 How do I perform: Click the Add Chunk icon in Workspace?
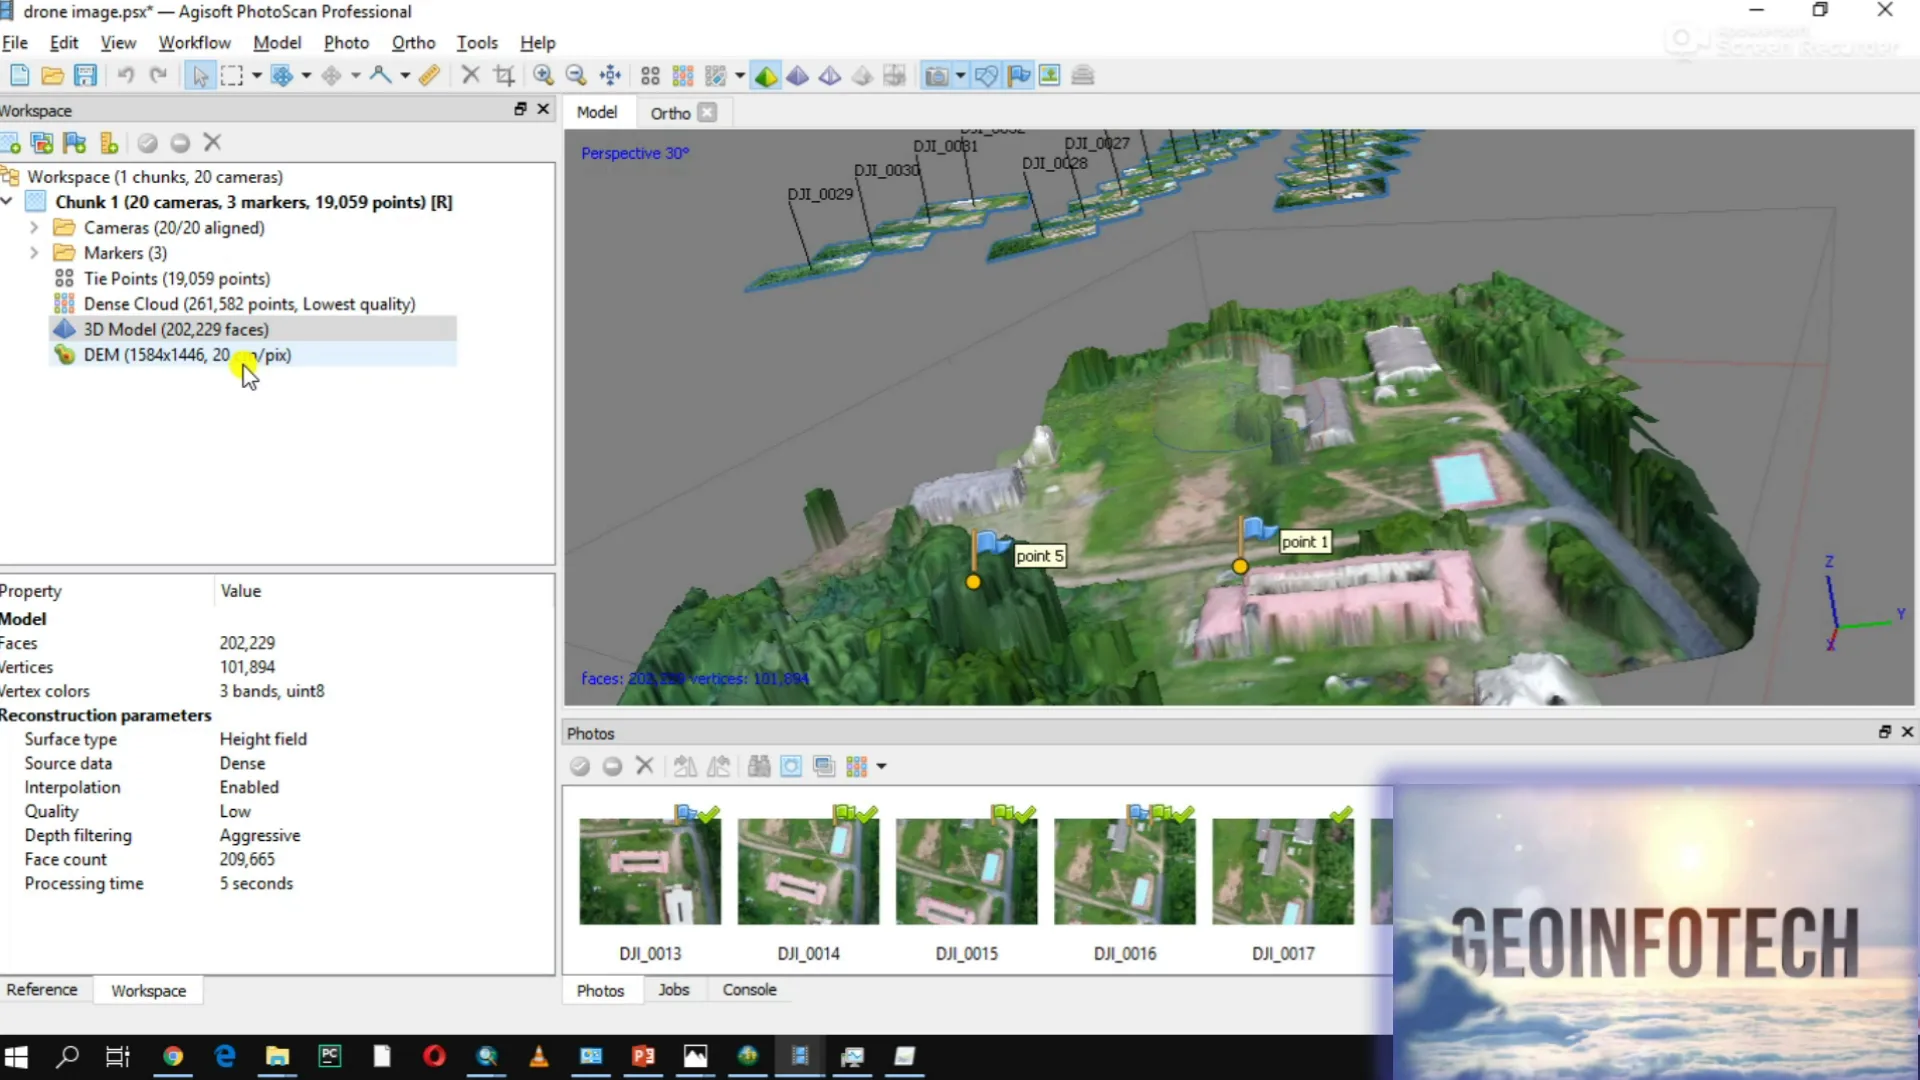tap(10, 143)
